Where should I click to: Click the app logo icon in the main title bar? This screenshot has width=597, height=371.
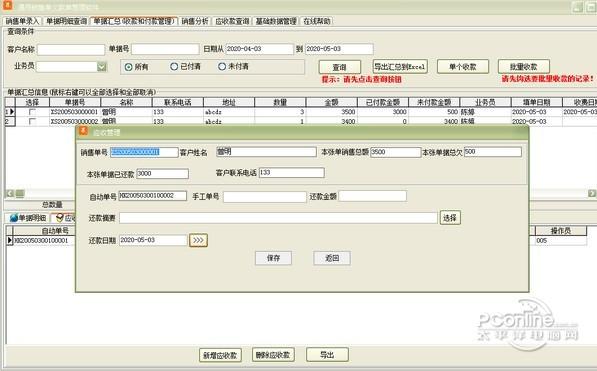click(x=7, y=5)
